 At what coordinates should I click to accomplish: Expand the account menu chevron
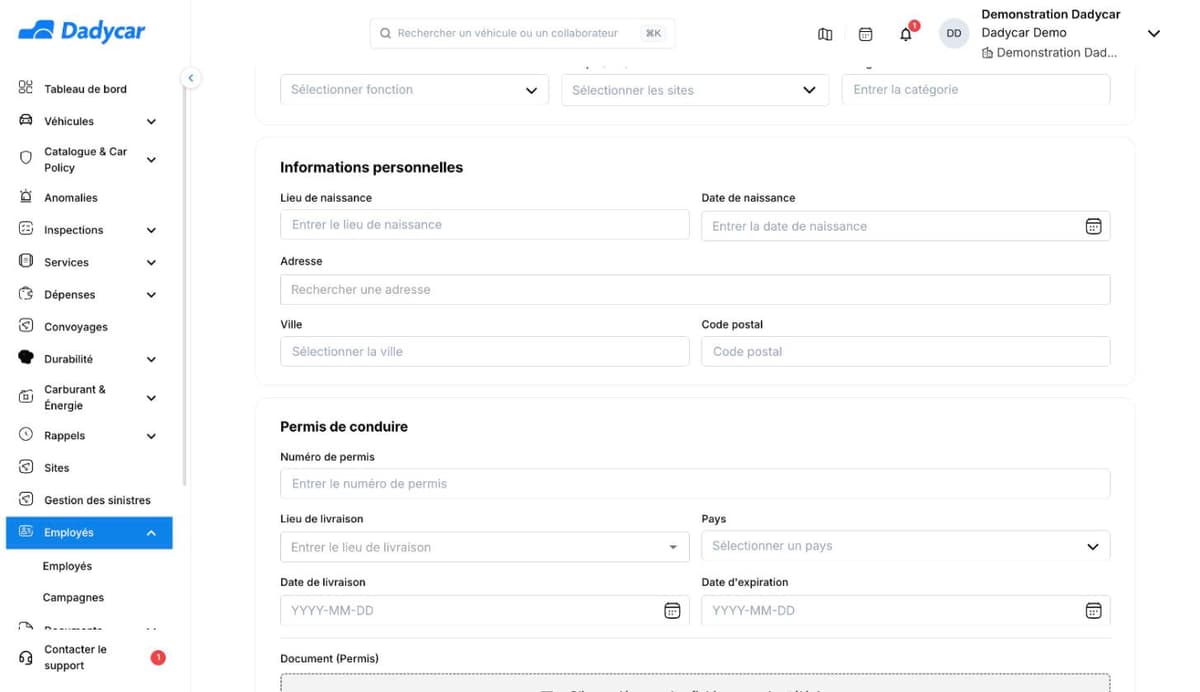click(1153, 34)
